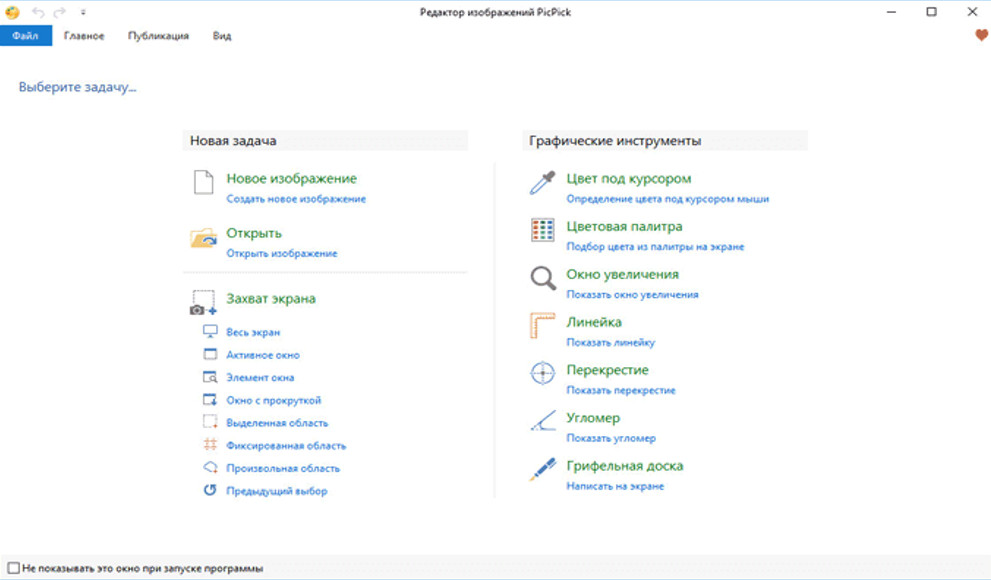
Task: Choose 'Окно с прокруткой' capture link
Action: pos(274,401)
